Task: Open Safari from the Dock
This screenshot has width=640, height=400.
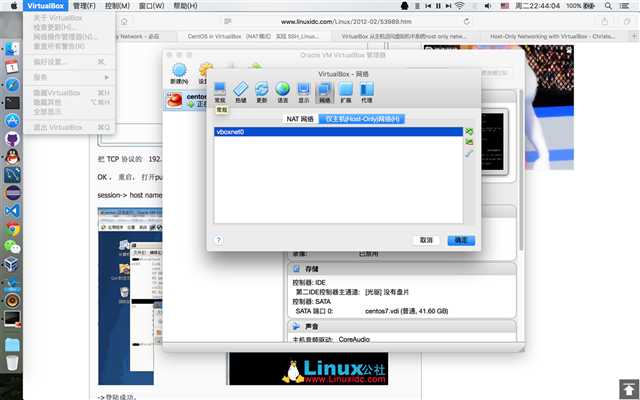Action: [12, 85]
